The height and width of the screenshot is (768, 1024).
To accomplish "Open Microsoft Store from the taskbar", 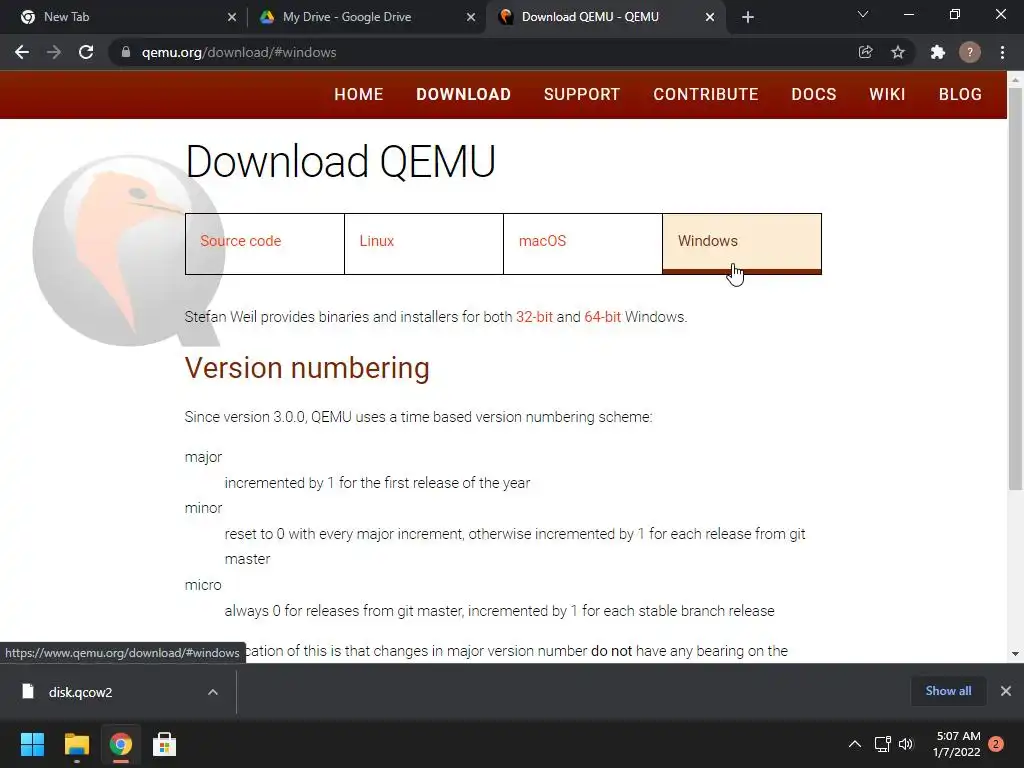I will [165, 744].
